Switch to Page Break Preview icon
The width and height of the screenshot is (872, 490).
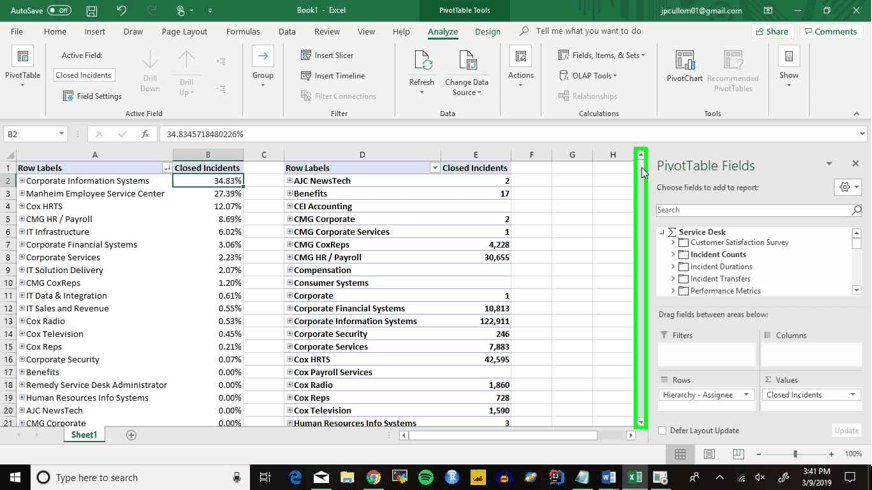tap(738, 454)
